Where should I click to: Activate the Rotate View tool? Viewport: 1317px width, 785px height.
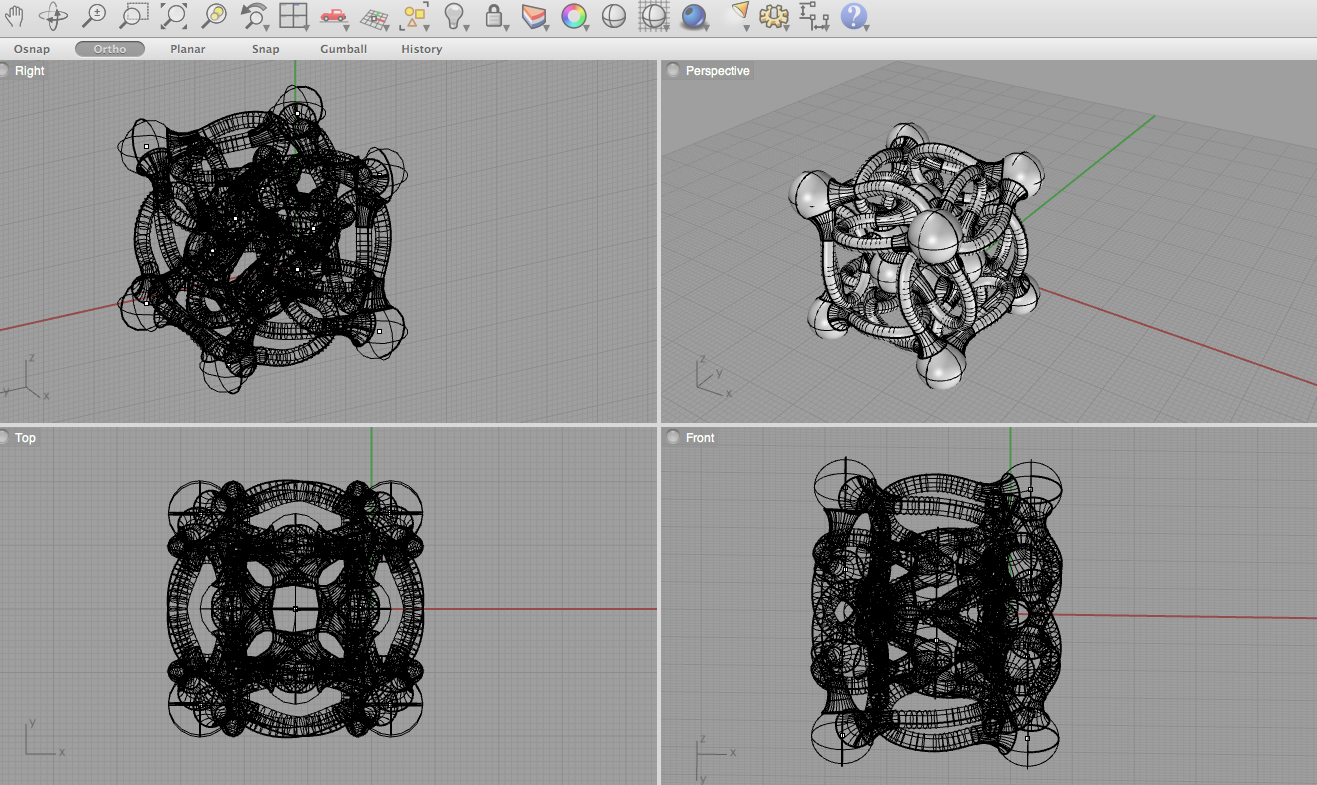click(54, 15)
